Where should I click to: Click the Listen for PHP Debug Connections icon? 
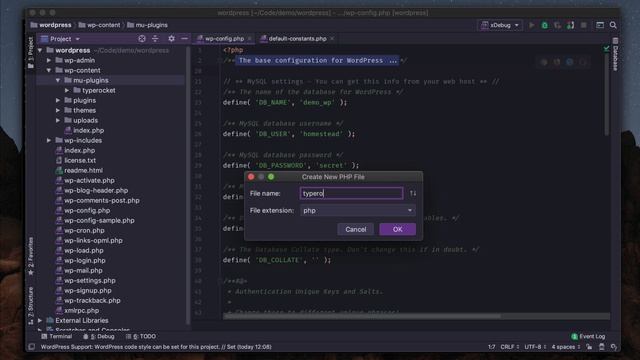(x=571, y=25)
